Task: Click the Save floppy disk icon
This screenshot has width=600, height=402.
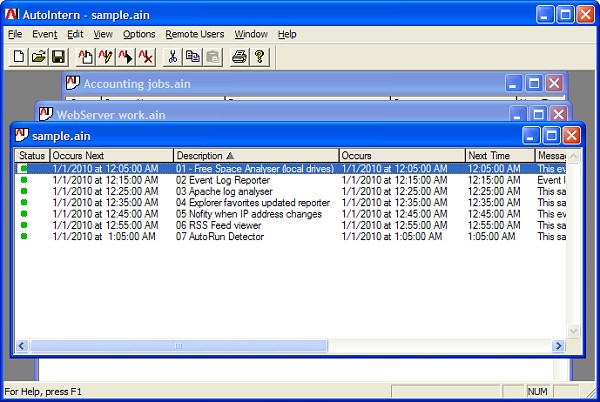Action: (58, 57)
